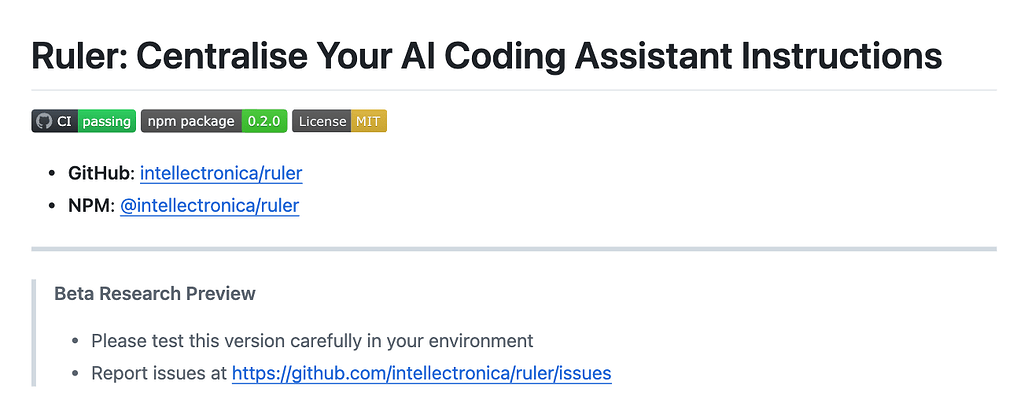Click the thick horizontal divider line
Image resolution: width=1028 pixels, height=410 pixels.
pyautogui.click(x=514, y=249)
